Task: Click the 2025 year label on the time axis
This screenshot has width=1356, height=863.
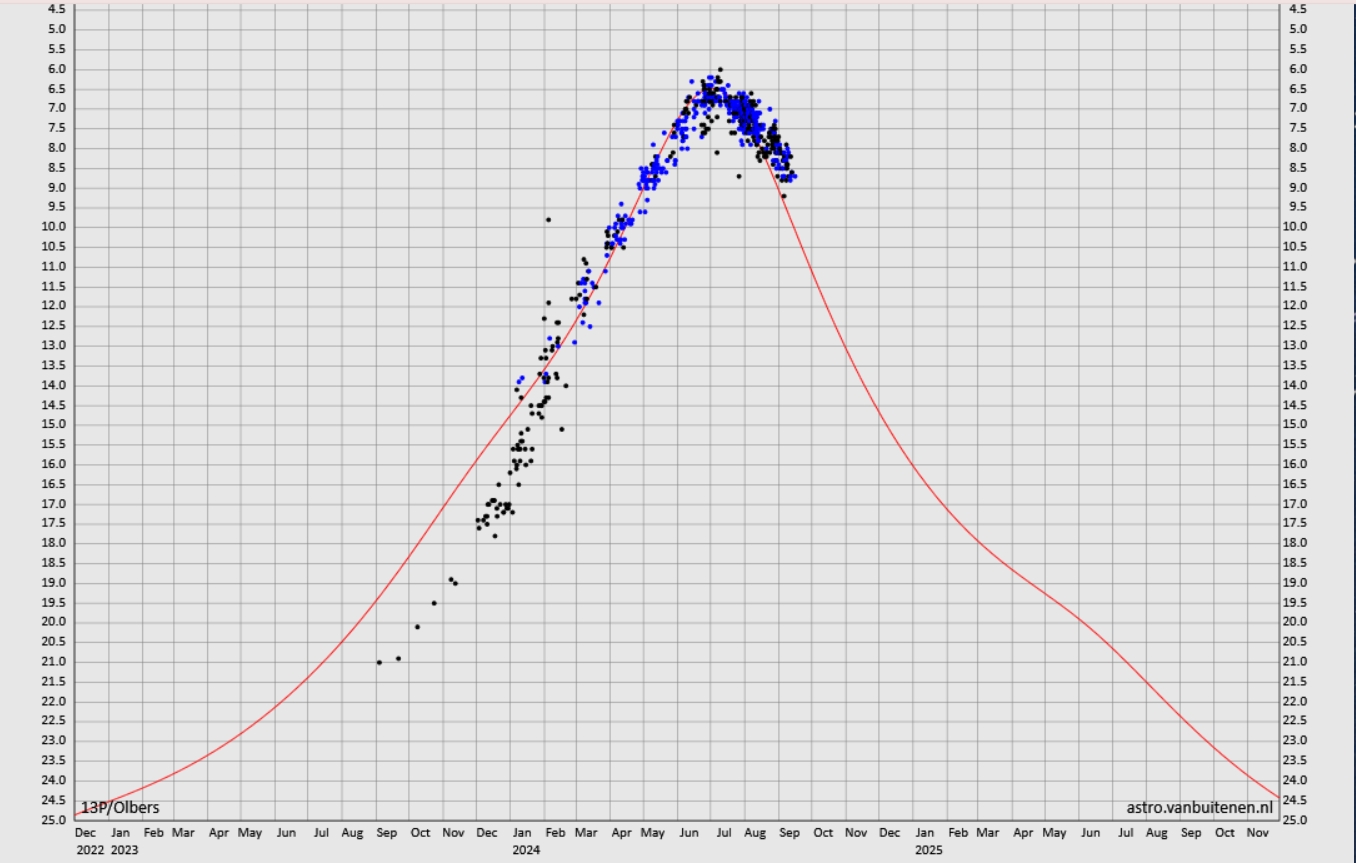Action: 928,850
